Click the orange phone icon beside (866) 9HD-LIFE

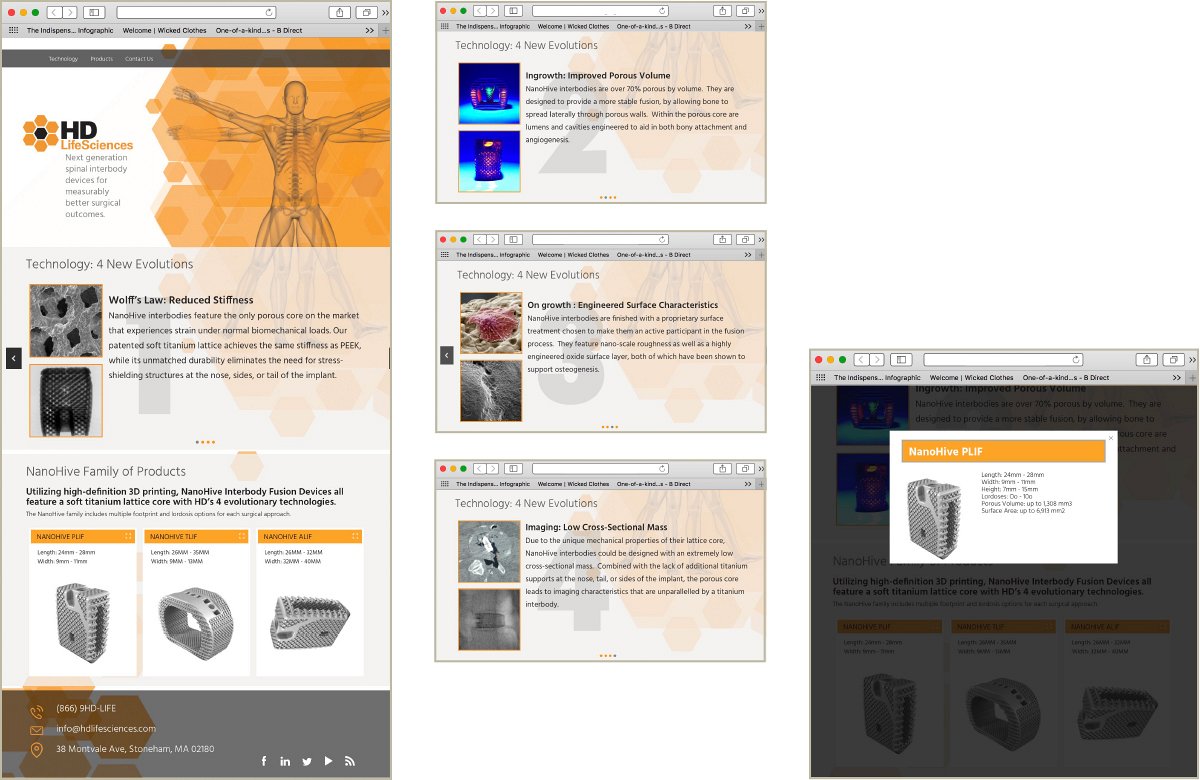pos(37,712)
